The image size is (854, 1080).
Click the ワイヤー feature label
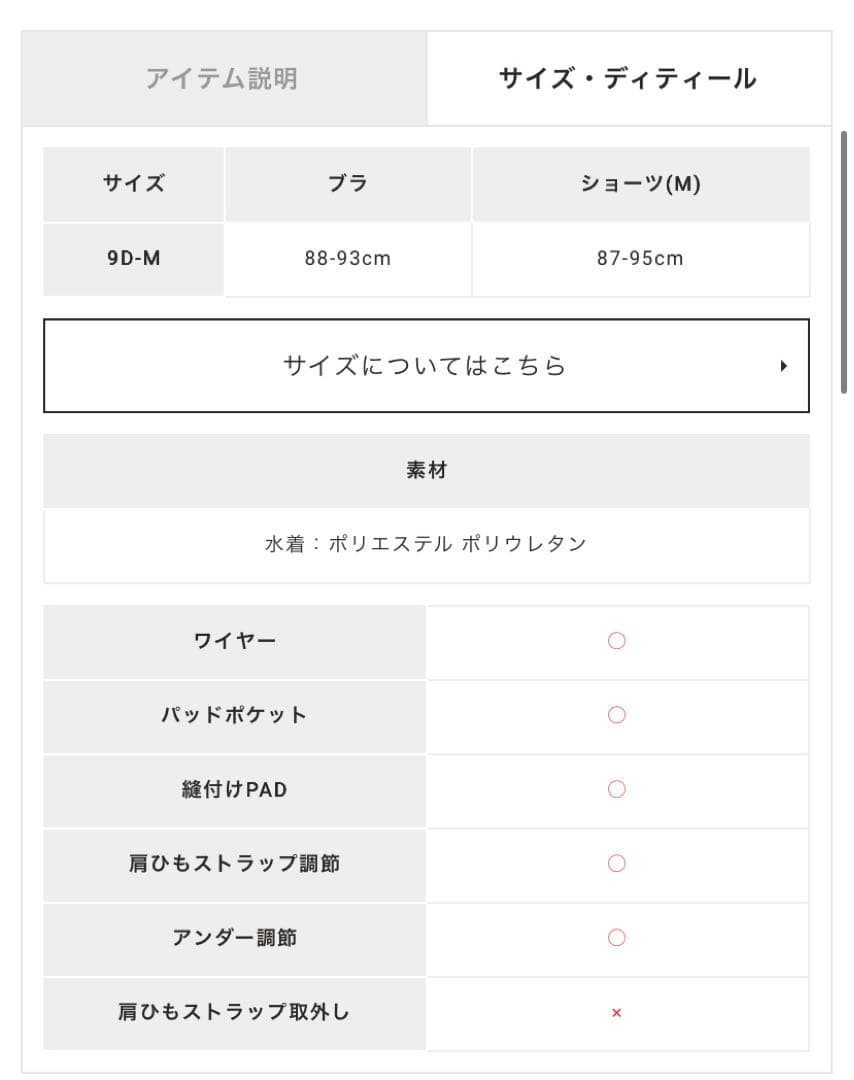(x=235, y=641)
